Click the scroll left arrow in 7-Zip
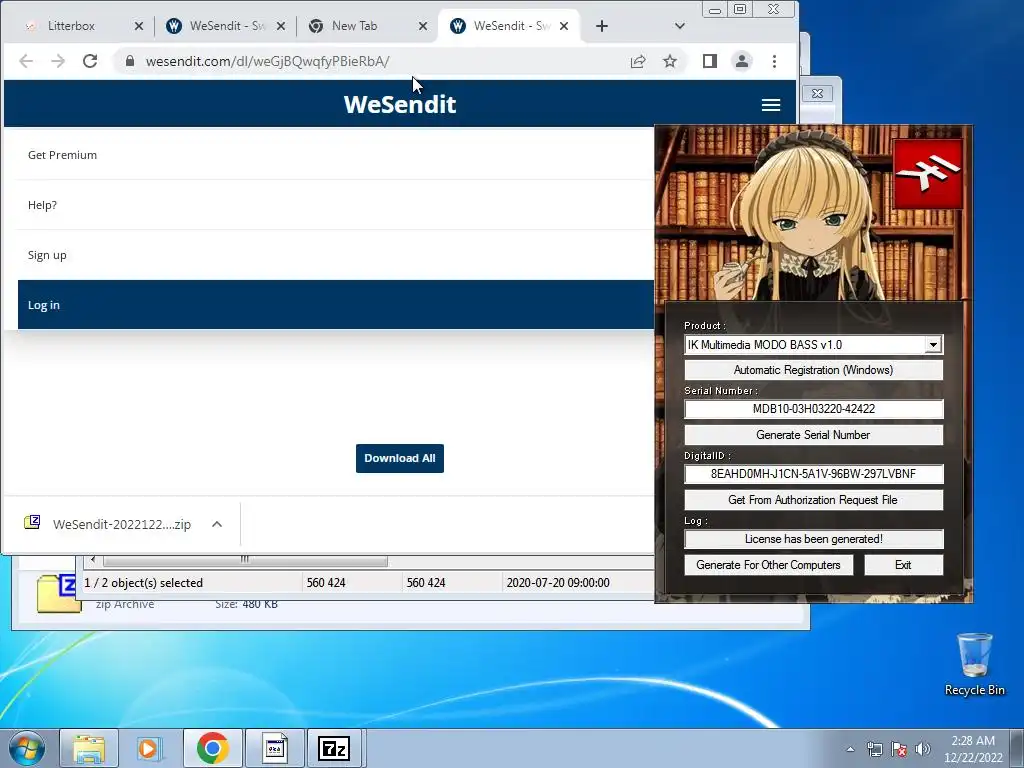The image size is (1024, 768). click(93, 560)
